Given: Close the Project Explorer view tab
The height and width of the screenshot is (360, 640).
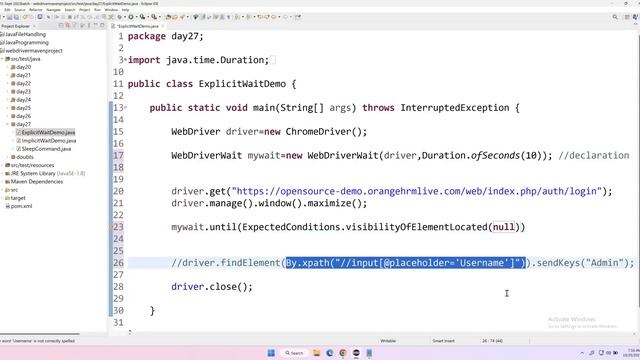Looking at the screenshot, I should (34, 26).
